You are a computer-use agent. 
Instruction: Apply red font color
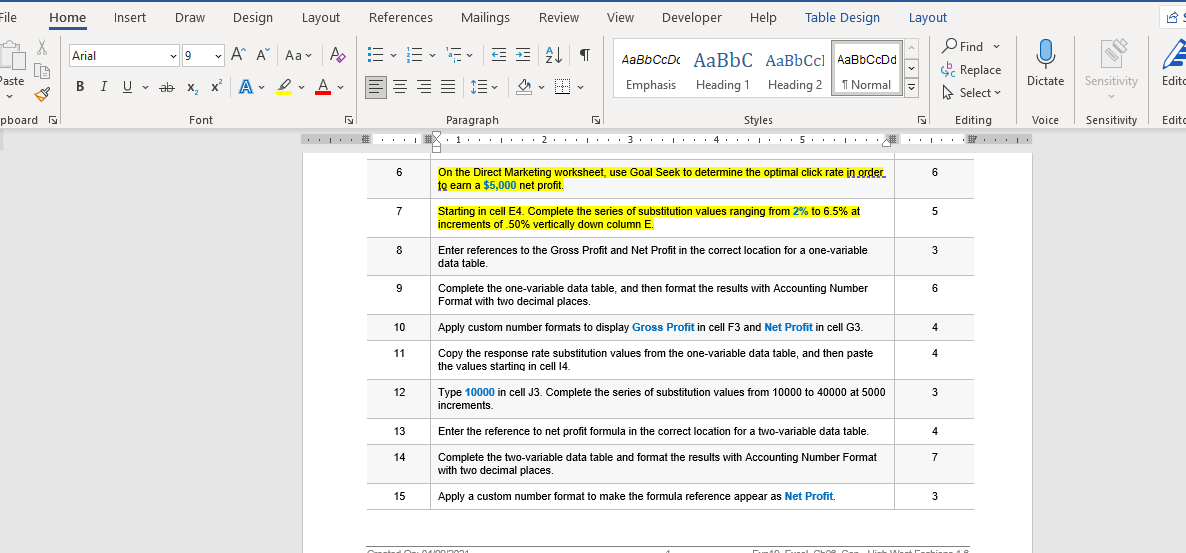click(322, 88)
